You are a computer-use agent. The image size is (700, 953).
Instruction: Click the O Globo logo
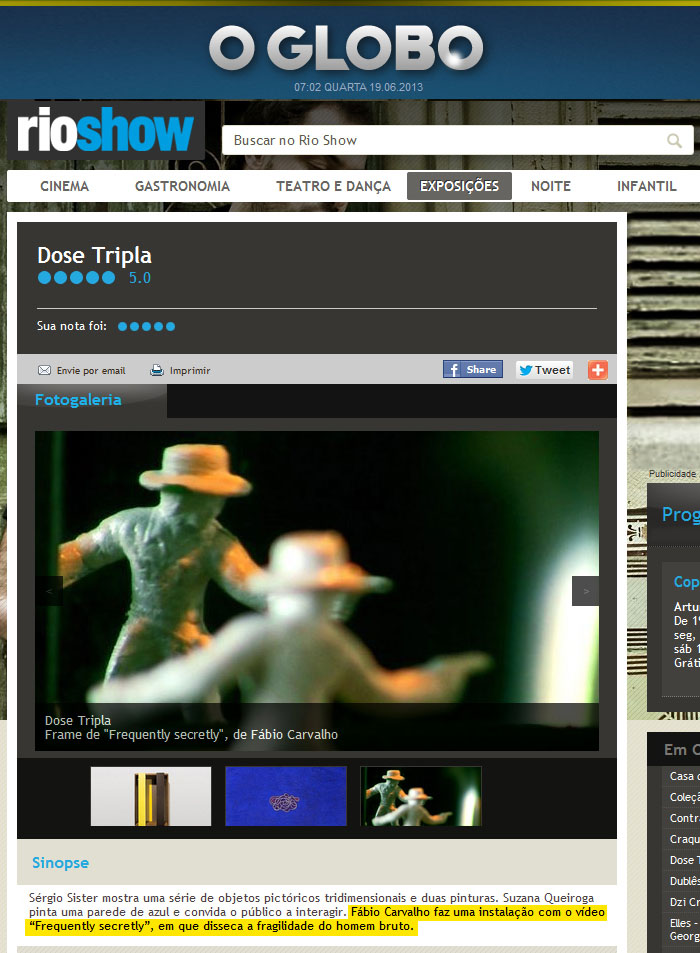point(346,47)
